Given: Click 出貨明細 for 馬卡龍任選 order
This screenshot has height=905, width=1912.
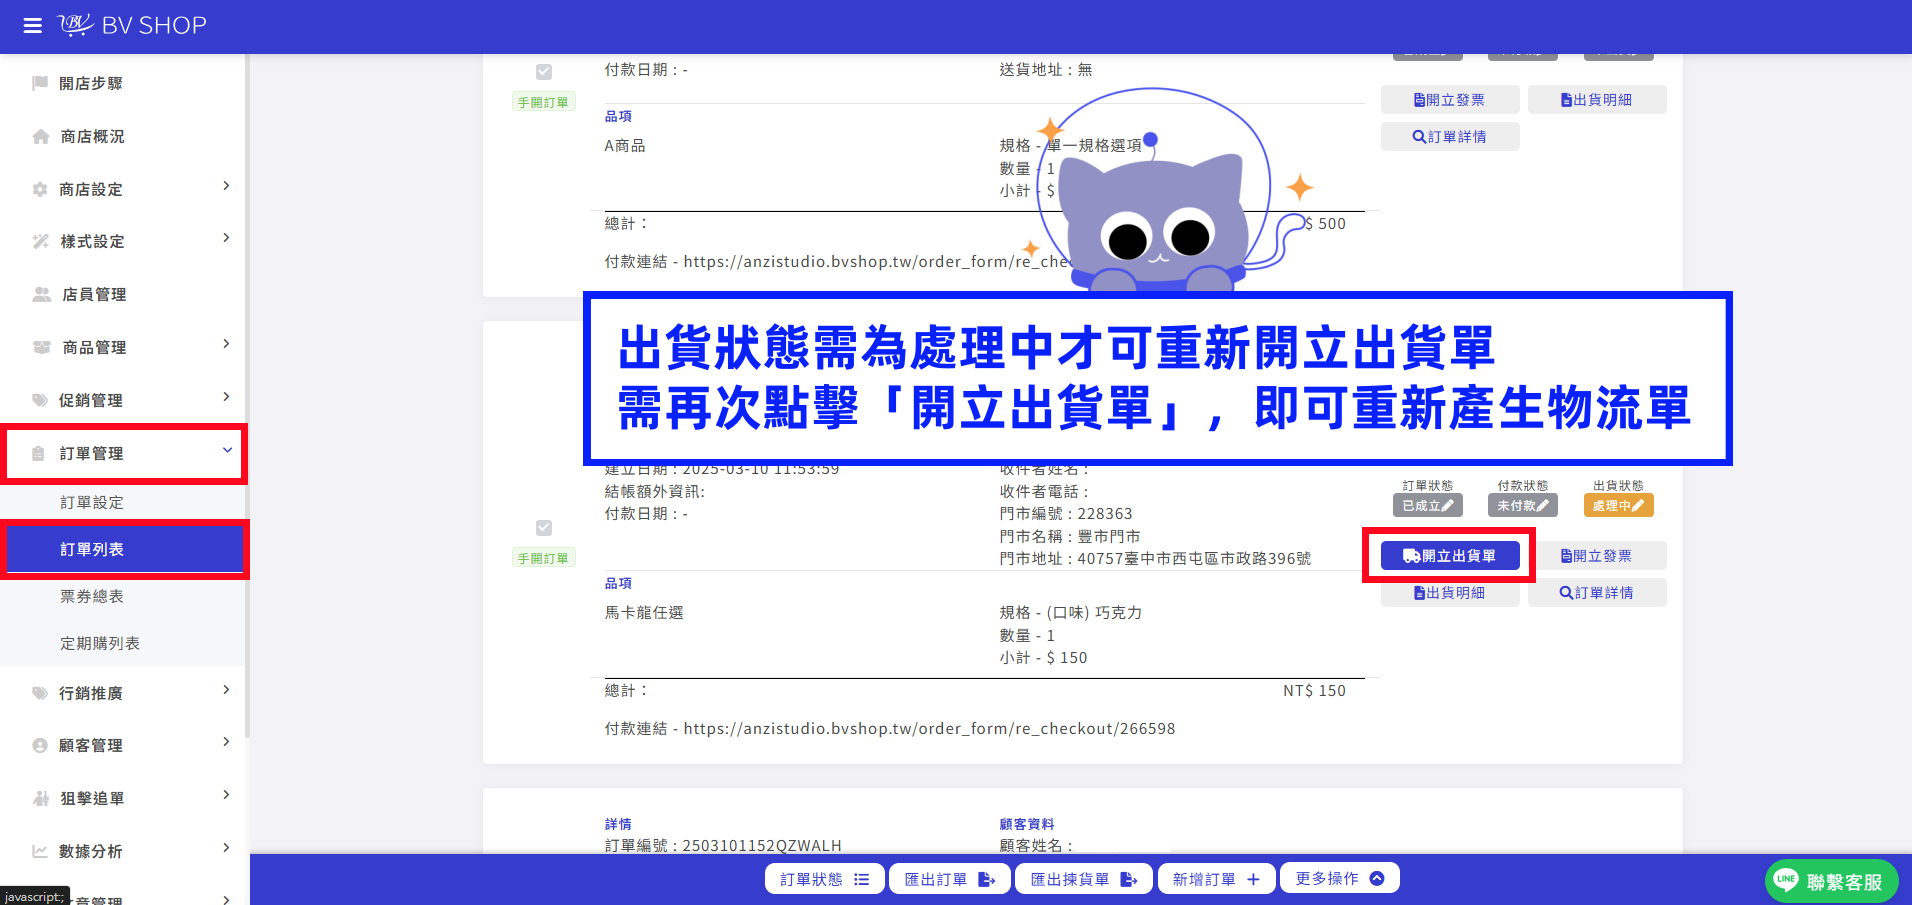Looking at the screenshot, I should click(1450, 593).
